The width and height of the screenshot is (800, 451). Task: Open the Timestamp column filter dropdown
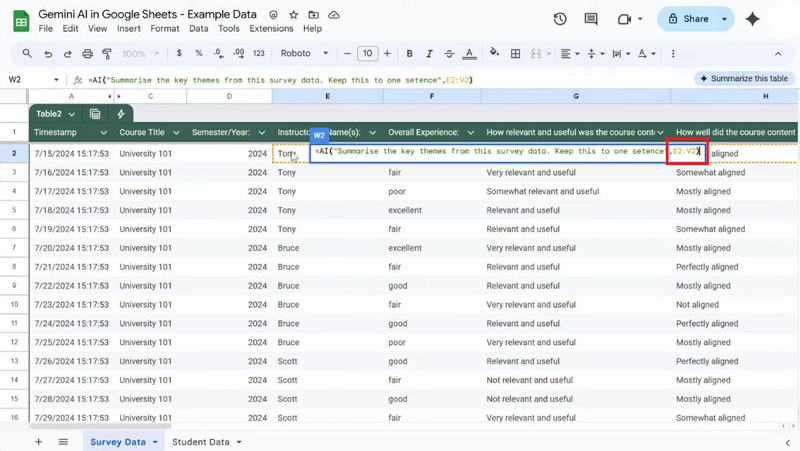[x=103, y=132]
